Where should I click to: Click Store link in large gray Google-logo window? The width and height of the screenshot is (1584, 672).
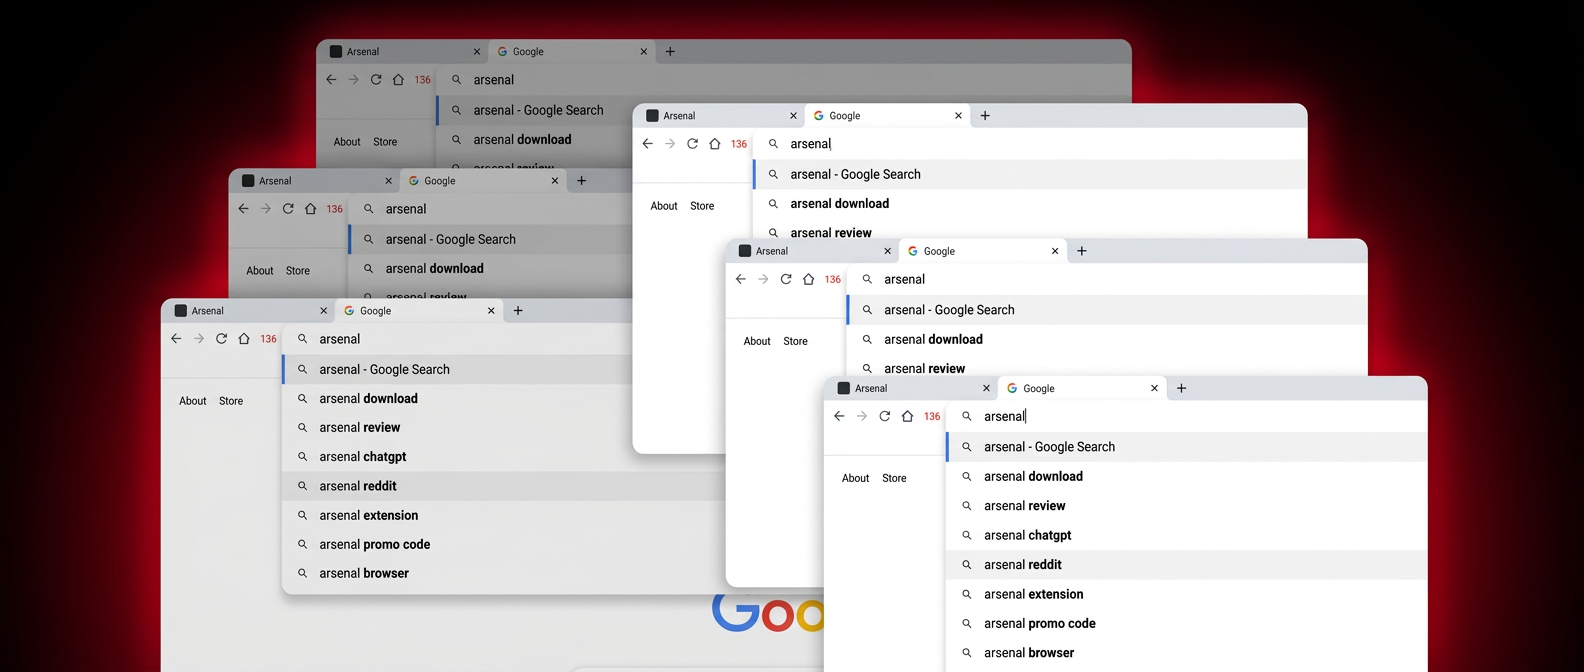pyautogui.click(x=231, y=401)
